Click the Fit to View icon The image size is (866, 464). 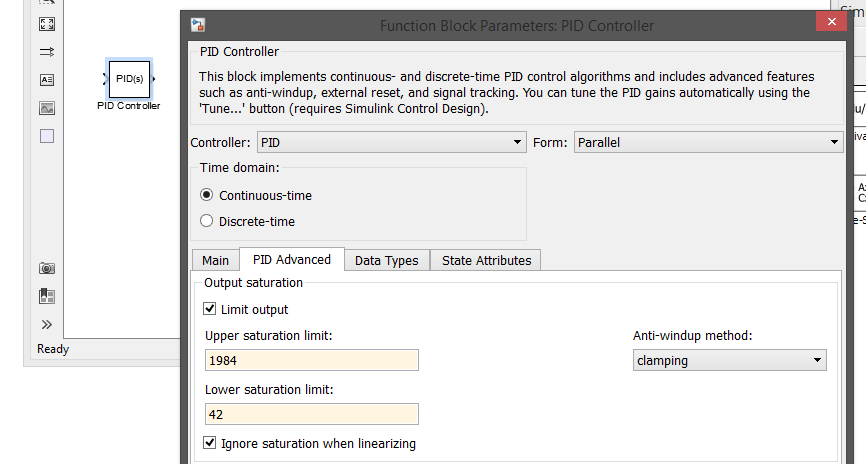coord(46,23)
